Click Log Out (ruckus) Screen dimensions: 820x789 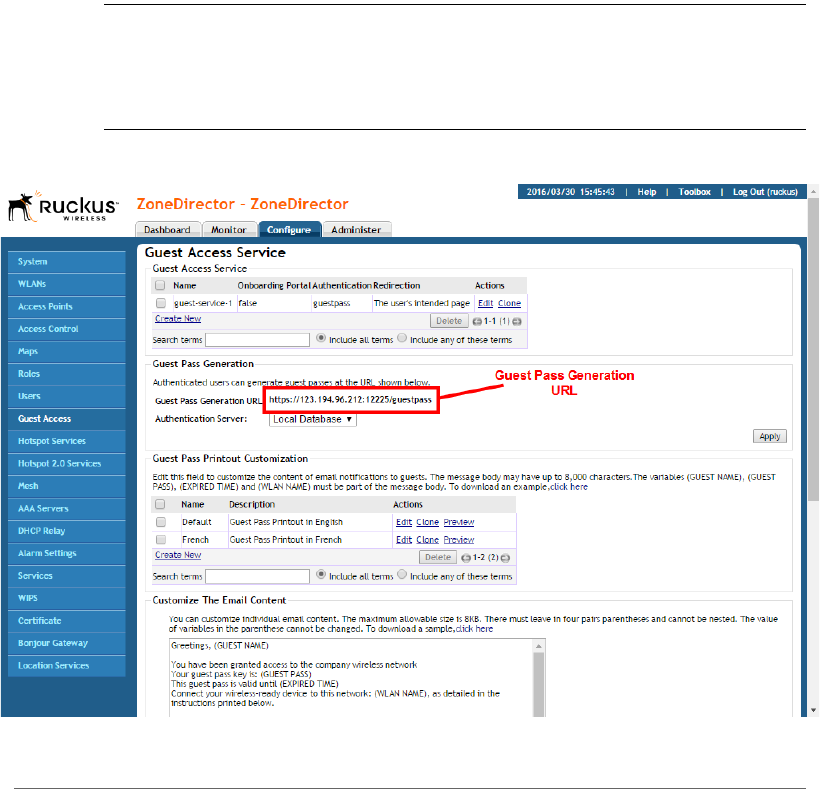765,192
